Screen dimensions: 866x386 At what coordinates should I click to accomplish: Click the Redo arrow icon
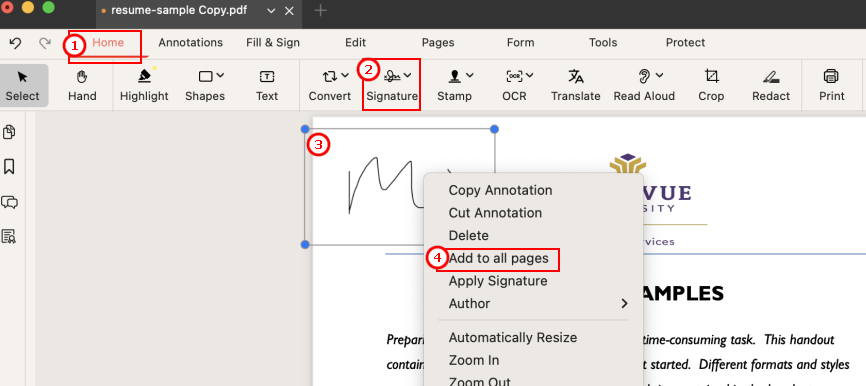point(45,43)
